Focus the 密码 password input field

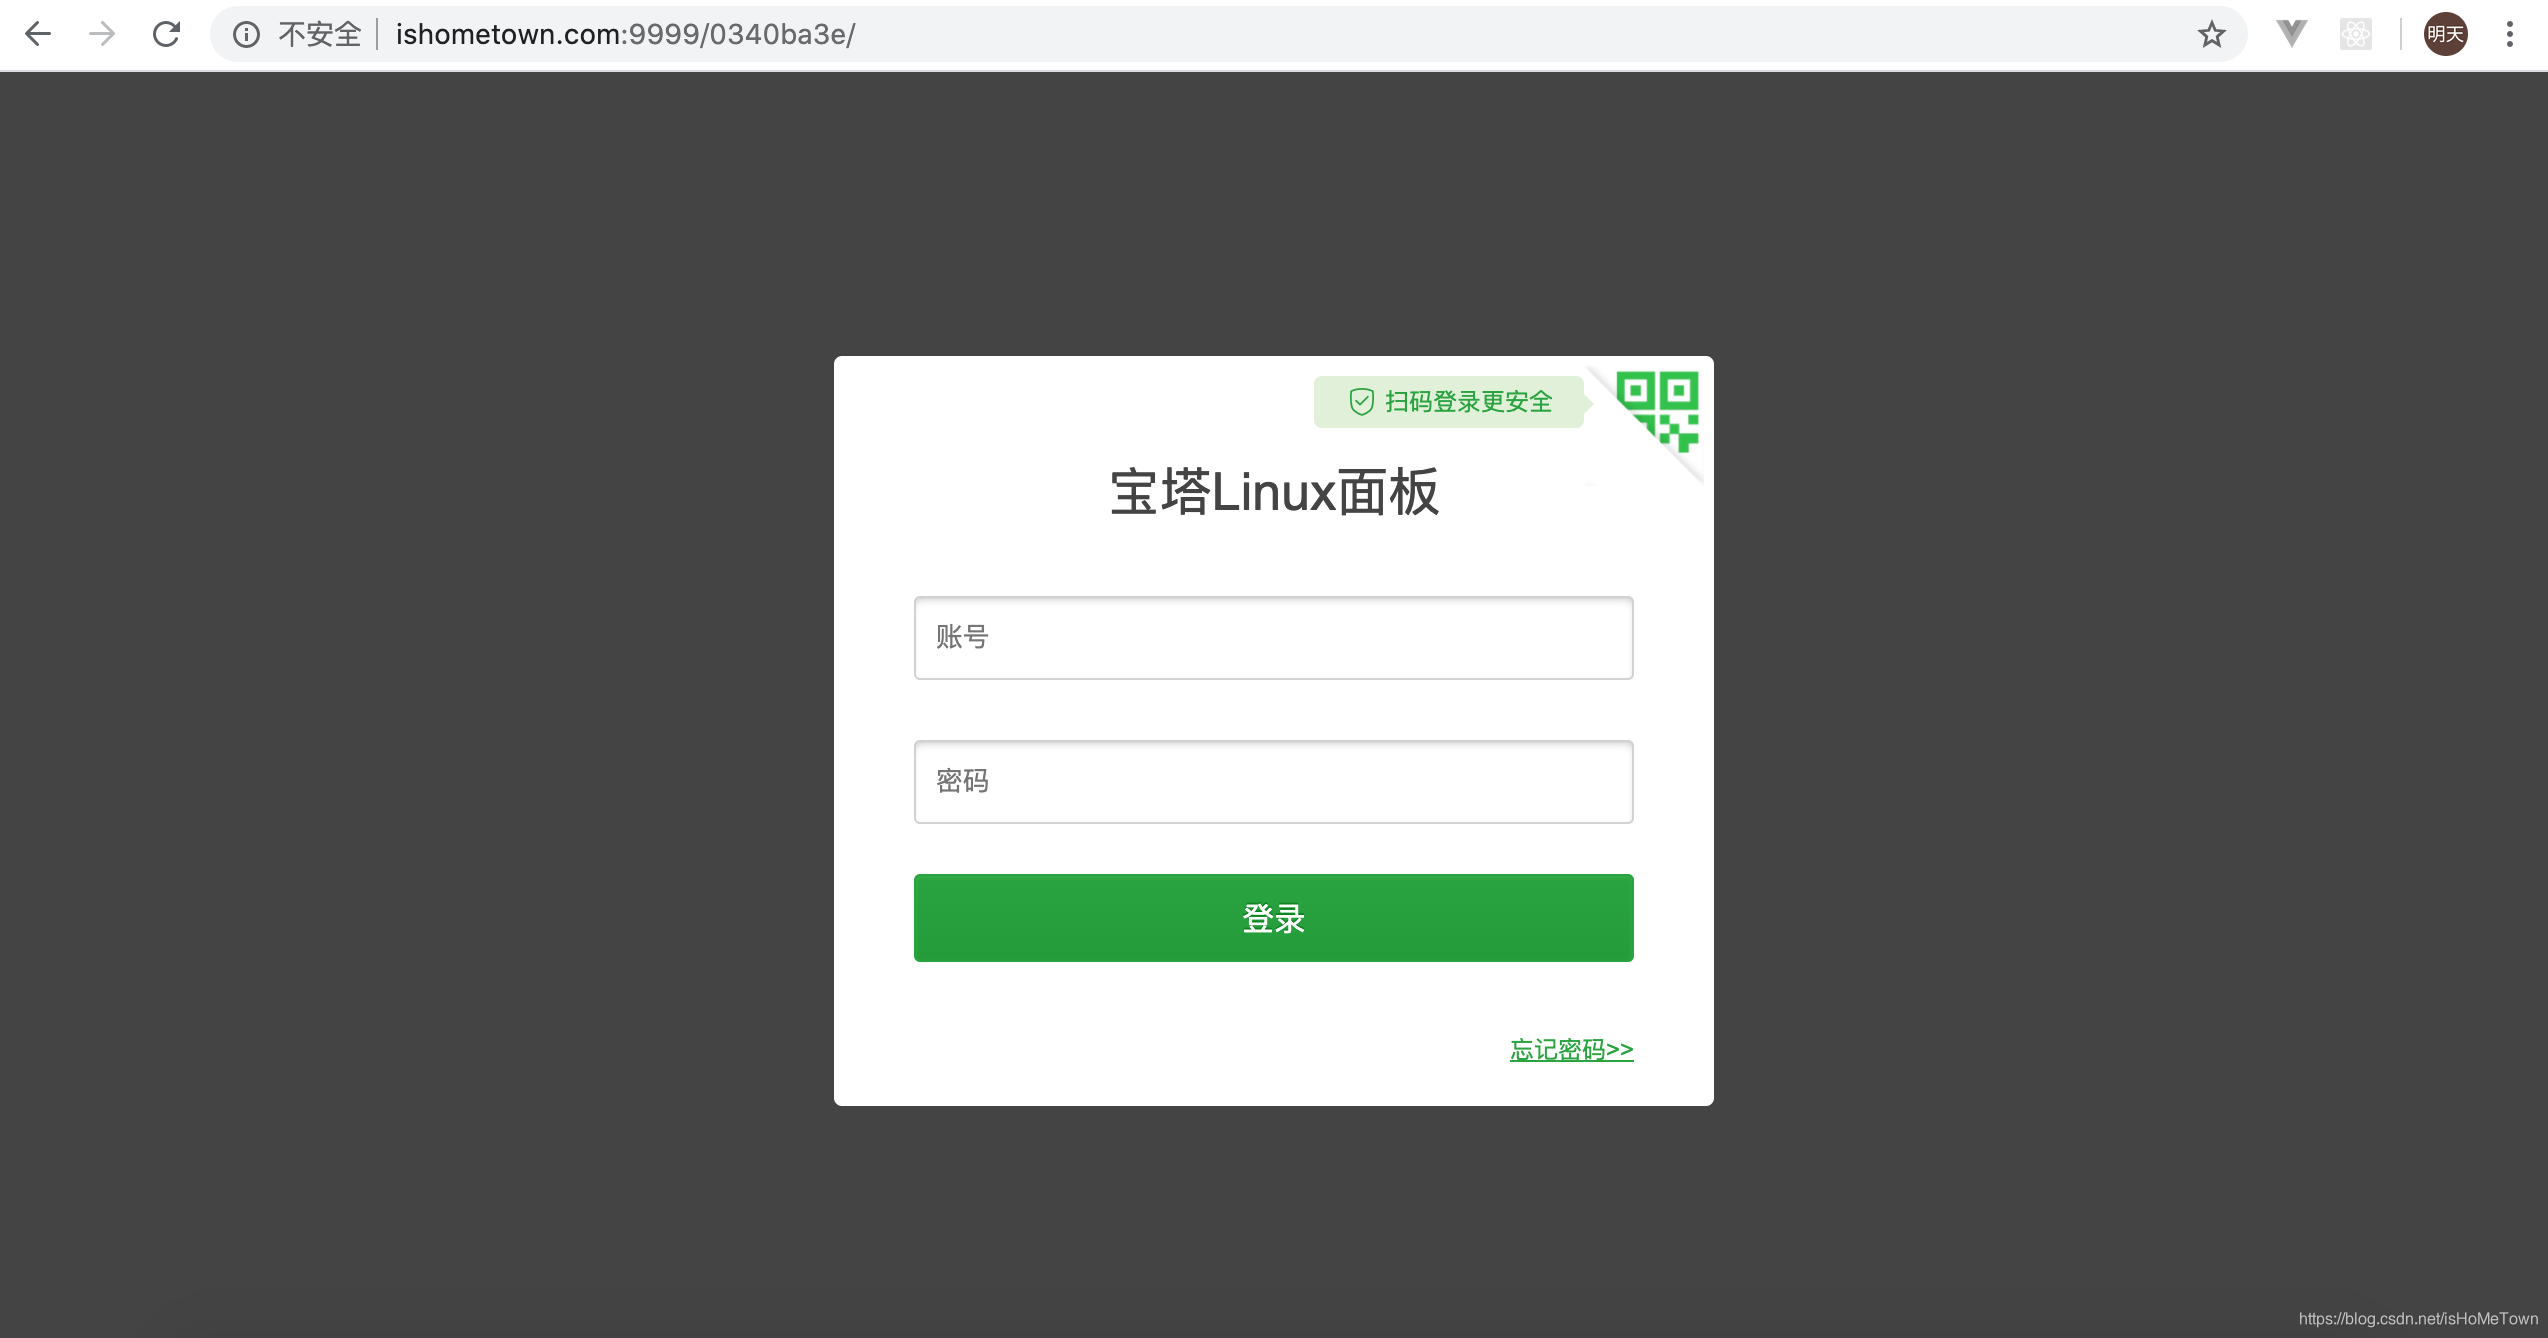1273,782
